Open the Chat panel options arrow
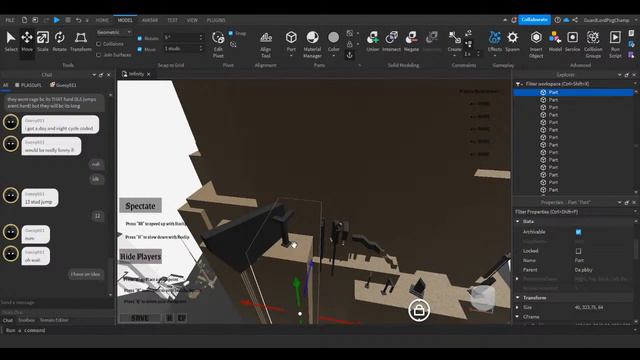The image size is (640, 360). click(94, 75)
